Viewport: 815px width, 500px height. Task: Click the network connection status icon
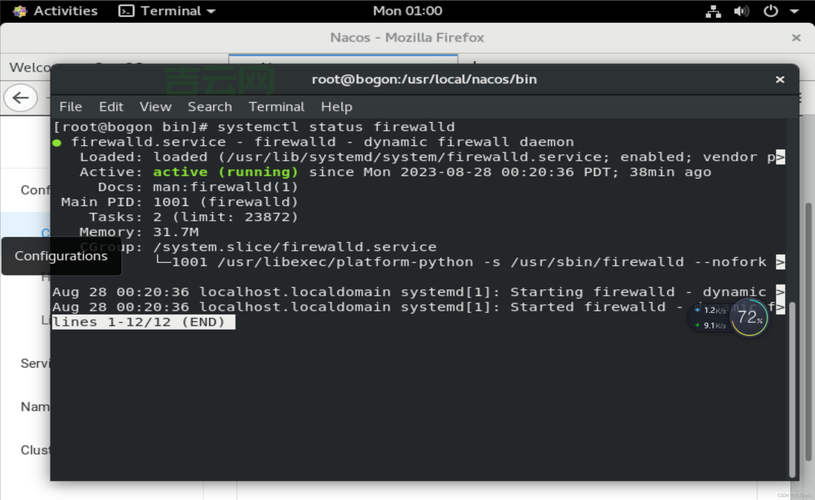[x=713, y=11]
